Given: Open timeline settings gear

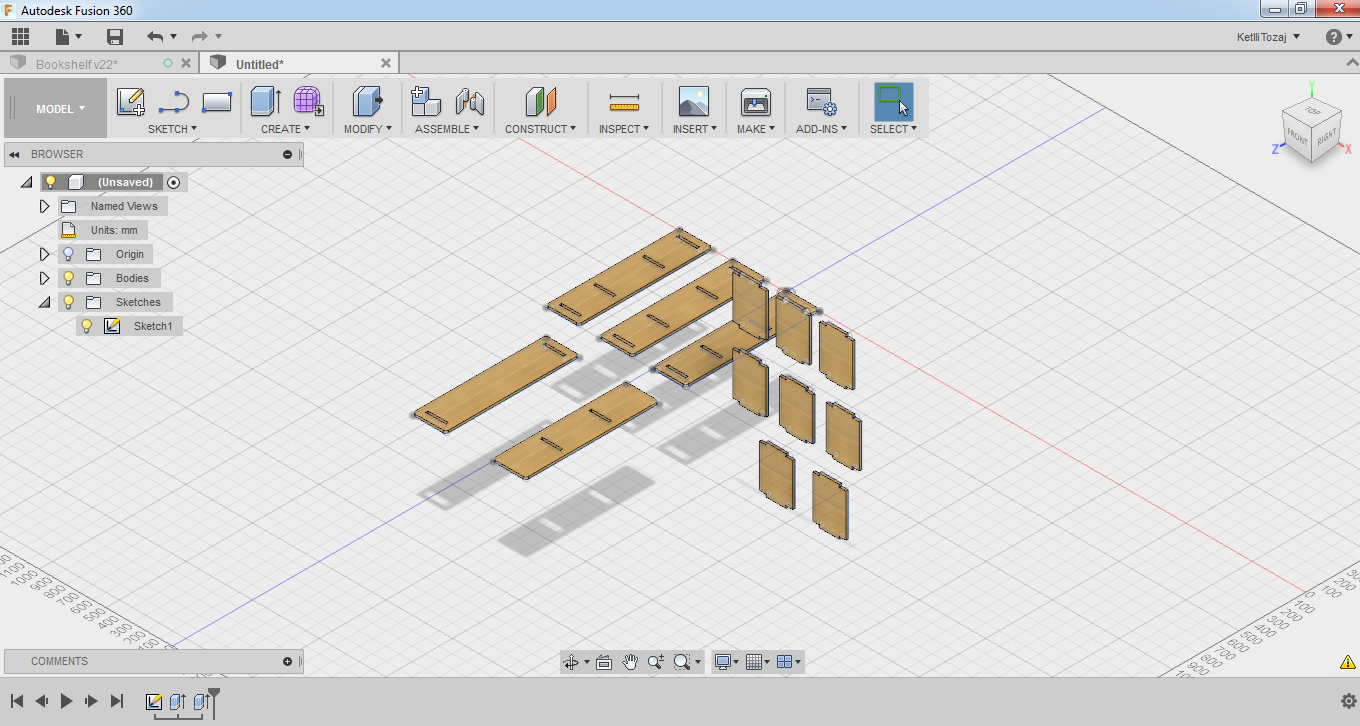Looking at the screenshot, I should 1348,701.
